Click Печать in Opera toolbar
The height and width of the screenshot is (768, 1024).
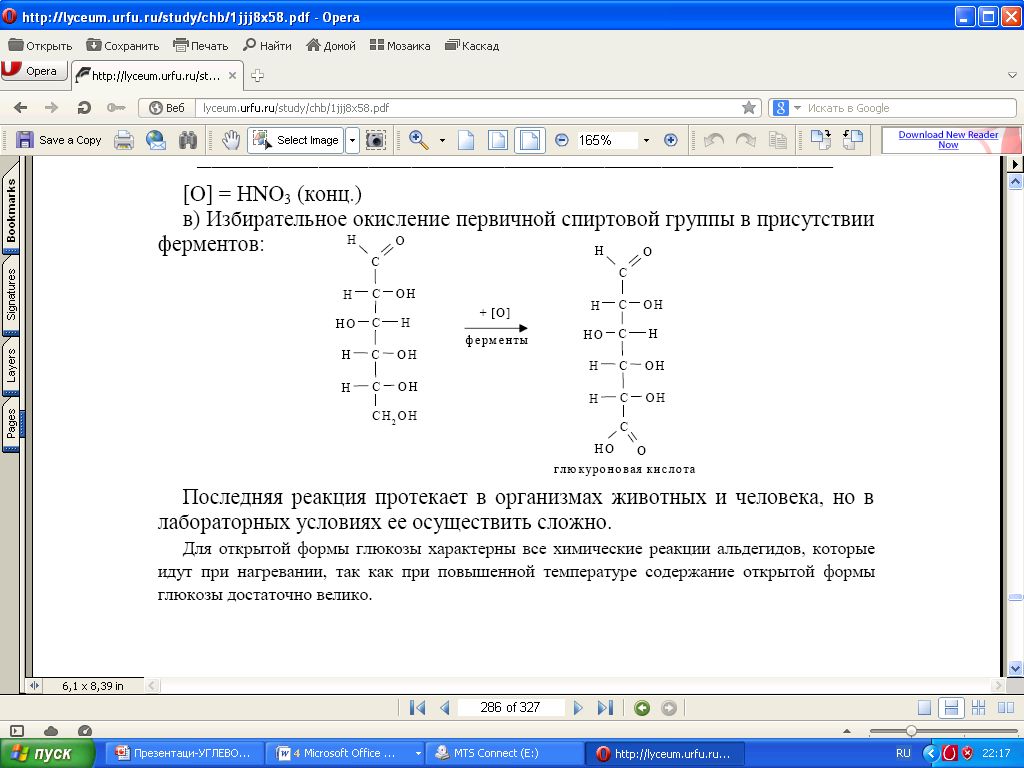[x=200, y=46]
